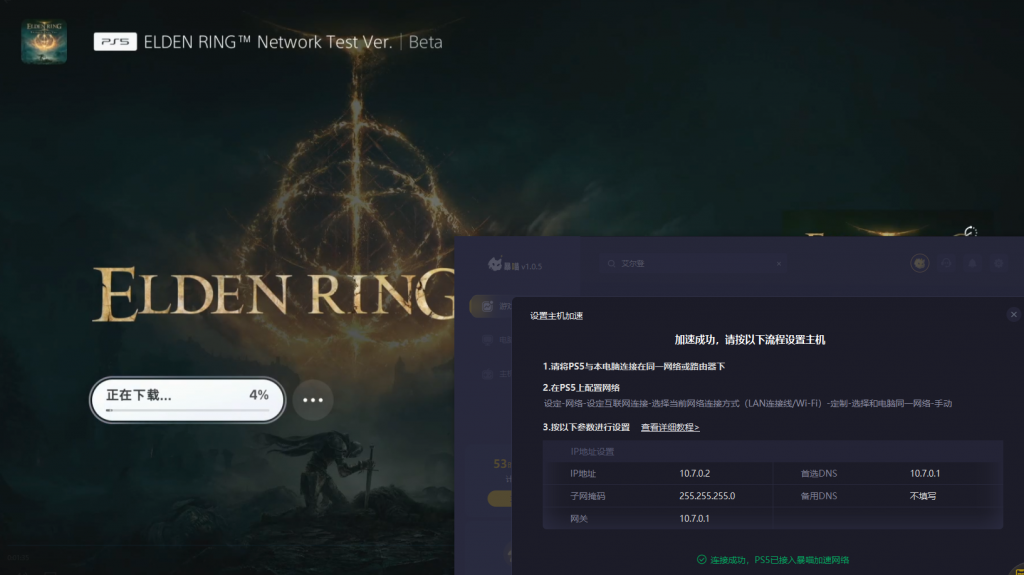Open the notification bell icon
This screenshot has width=1024, height=575.
click(972, 263)
